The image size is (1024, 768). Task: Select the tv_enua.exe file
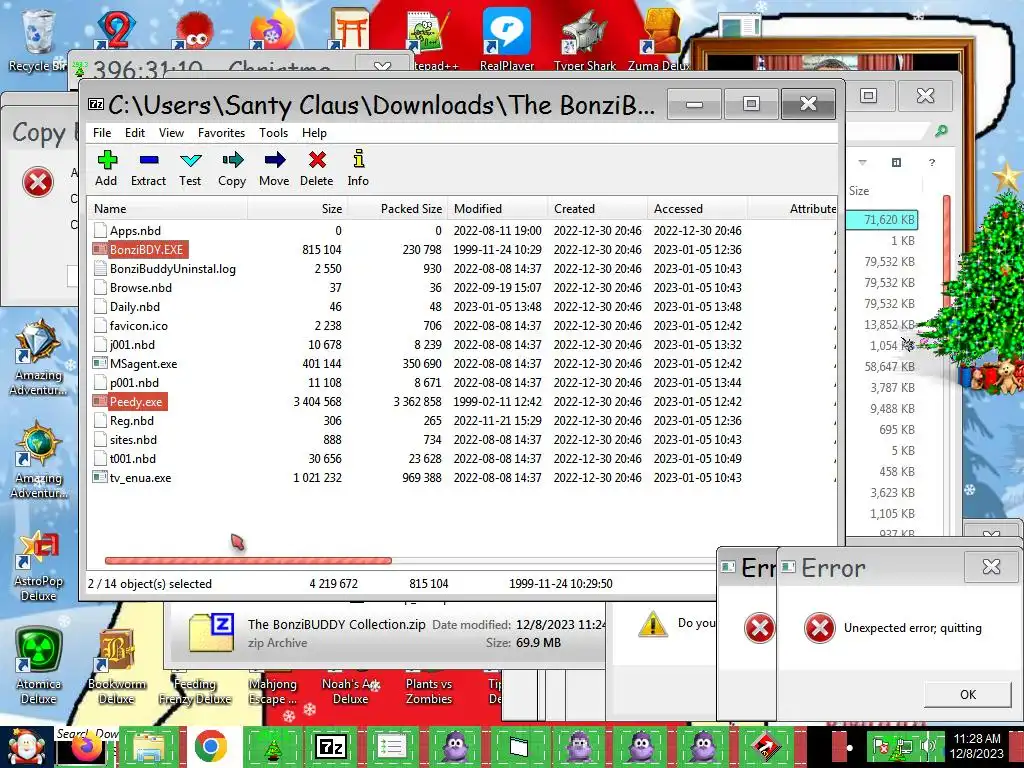[x=140, y=477]
